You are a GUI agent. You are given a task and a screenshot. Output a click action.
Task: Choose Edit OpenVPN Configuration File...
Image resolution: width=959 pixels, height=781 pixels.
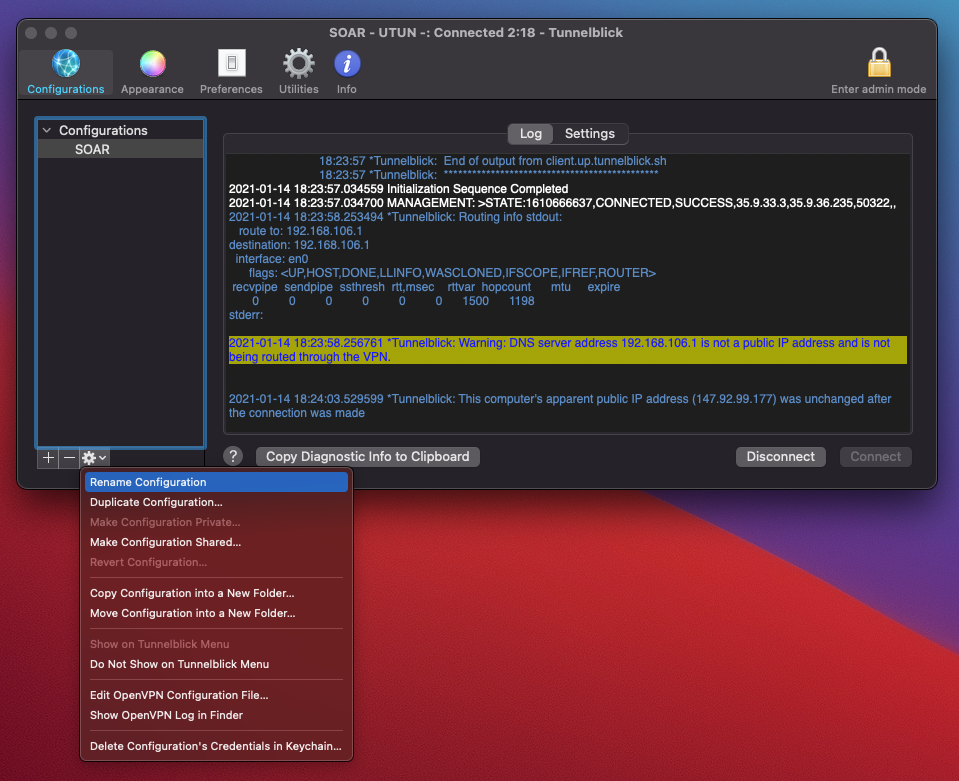(x=217, y=695)
